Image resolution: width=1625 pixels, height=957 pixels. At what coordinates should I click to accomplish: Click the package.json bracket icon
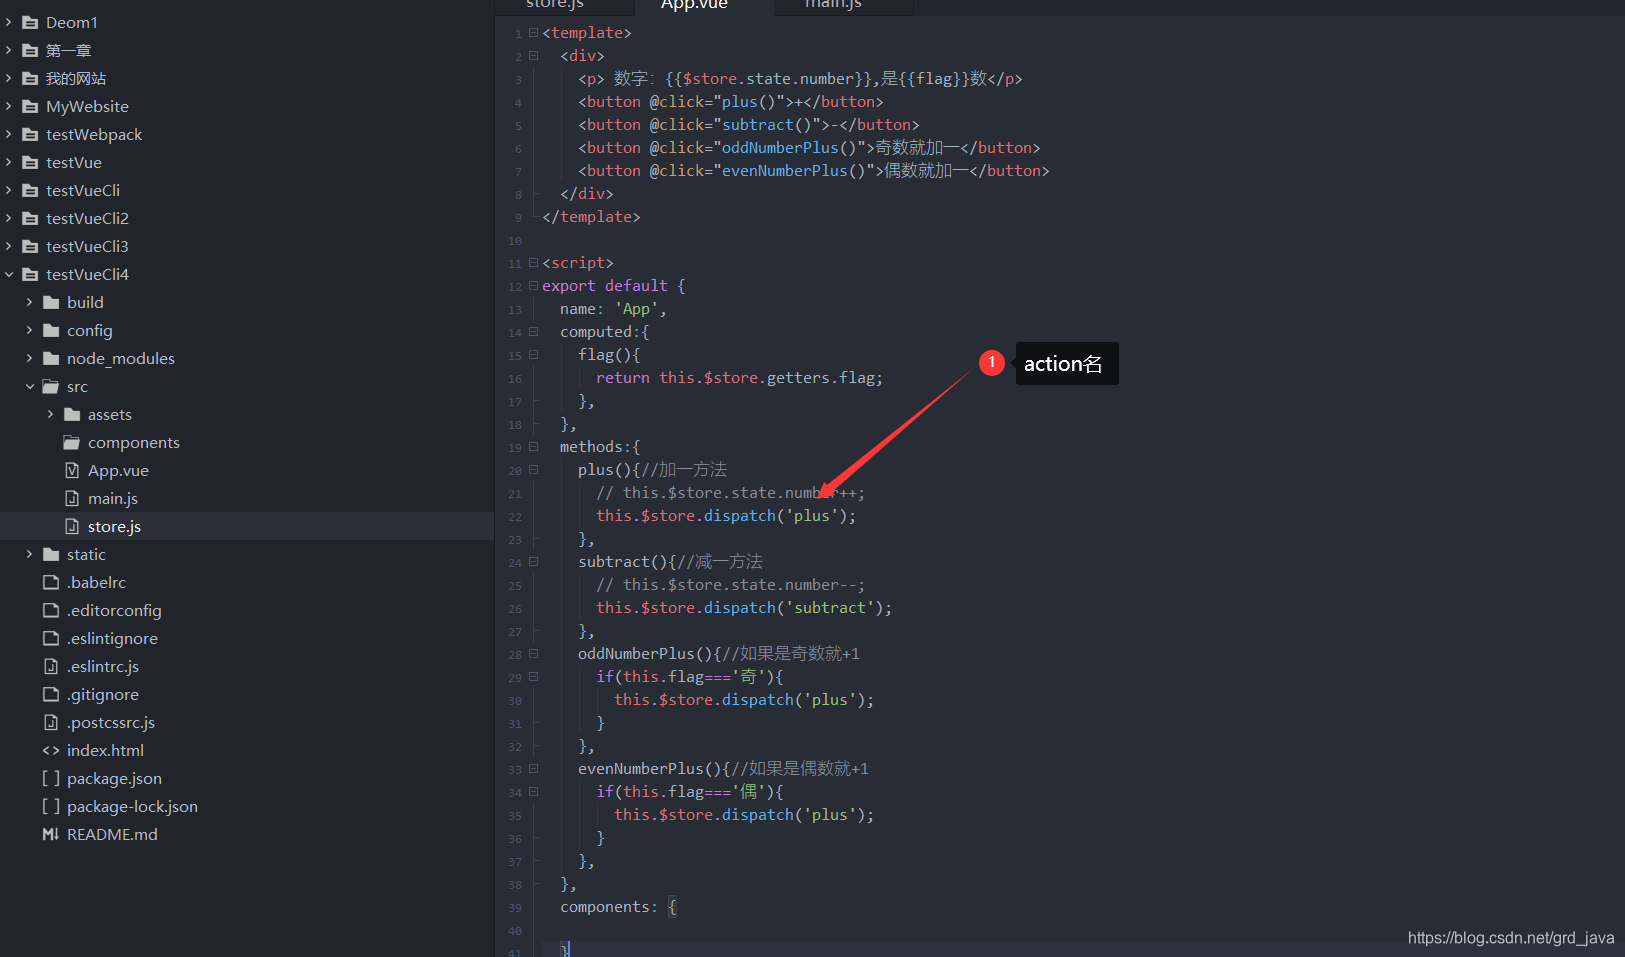click(x=51, y=778)
